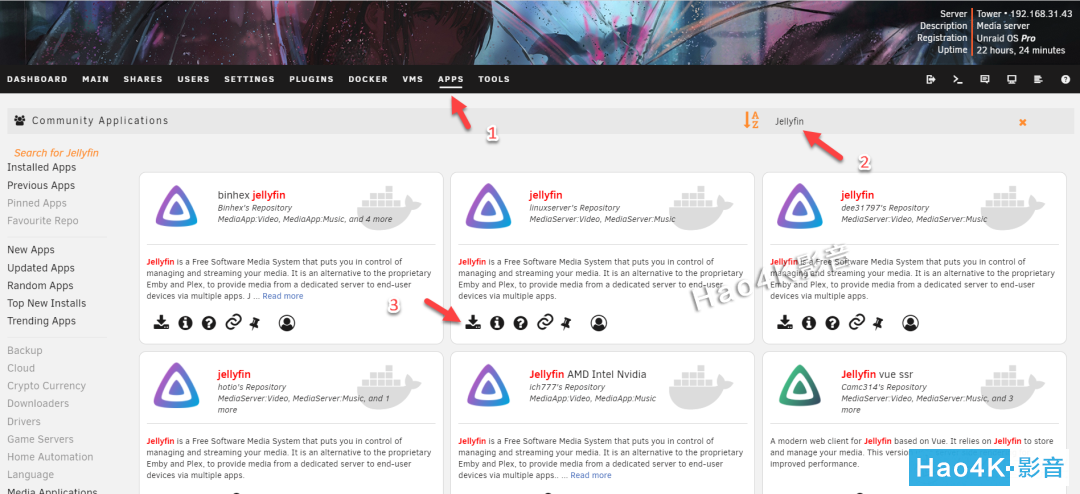Open project link icon on linuxserver's jellyfin

546,322
